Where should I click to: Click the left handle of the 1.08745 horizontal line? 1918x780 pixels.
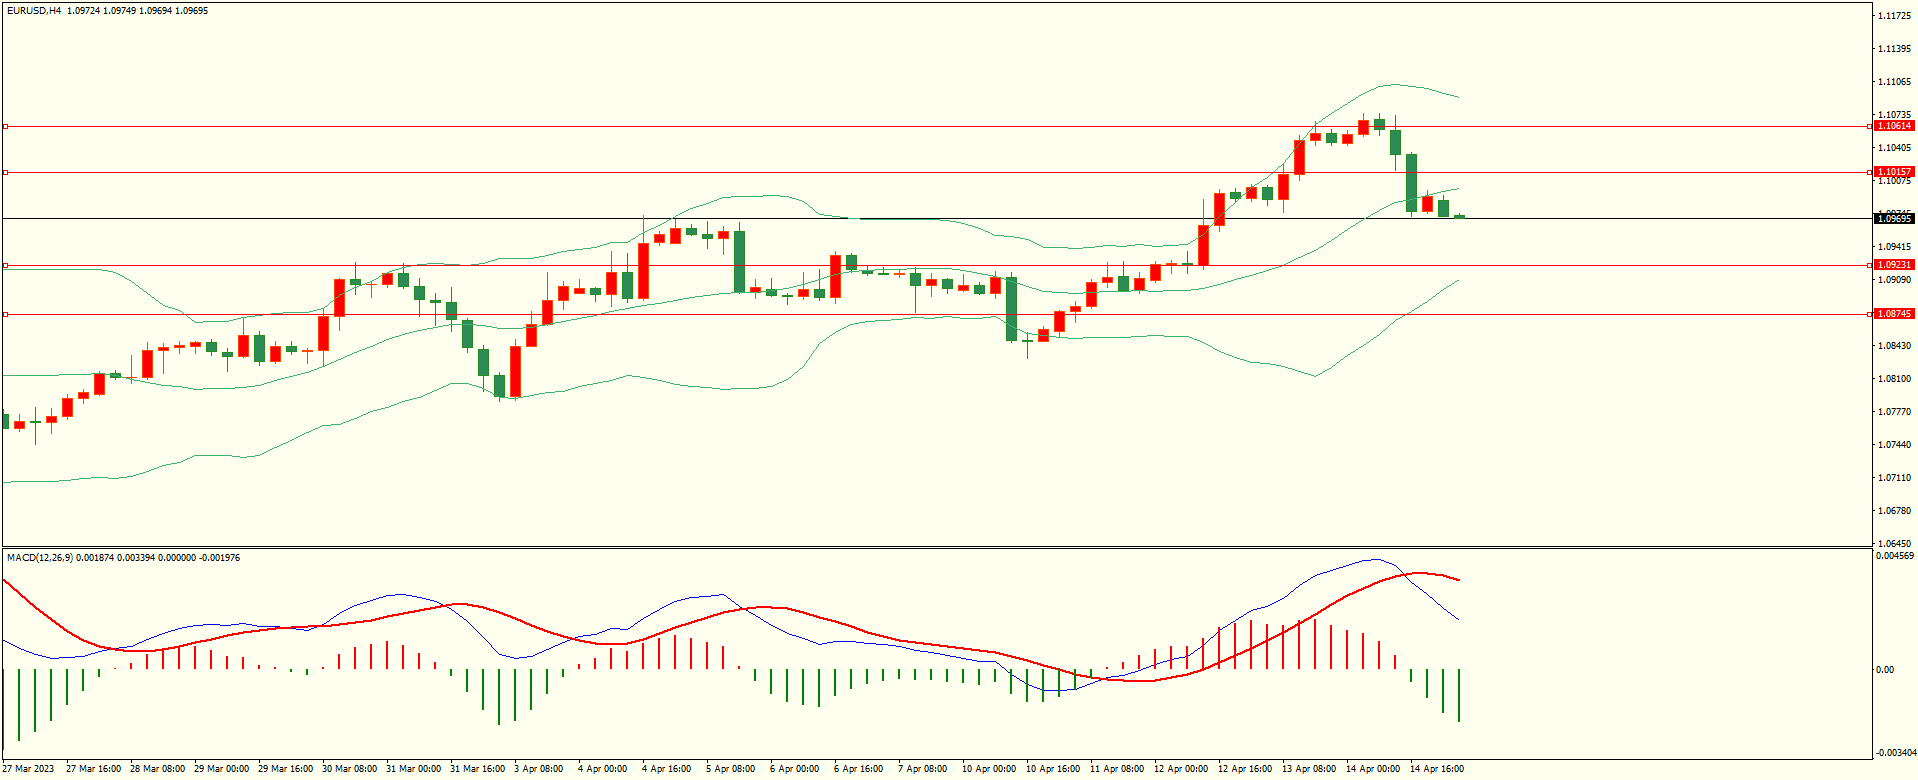[5, 314]
